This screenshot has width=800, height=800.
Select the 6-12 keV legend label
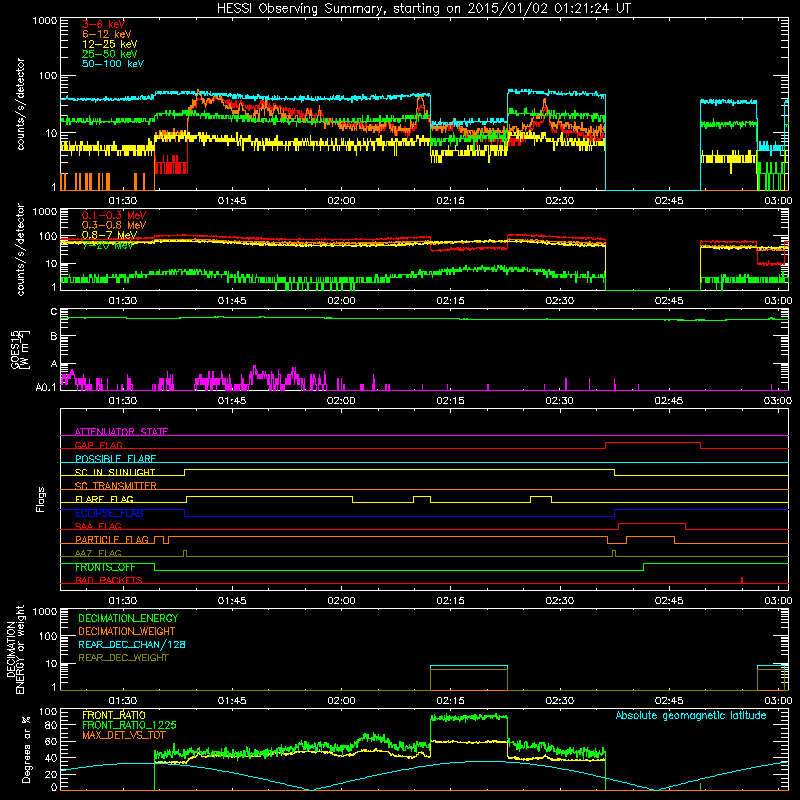[107, 34]
